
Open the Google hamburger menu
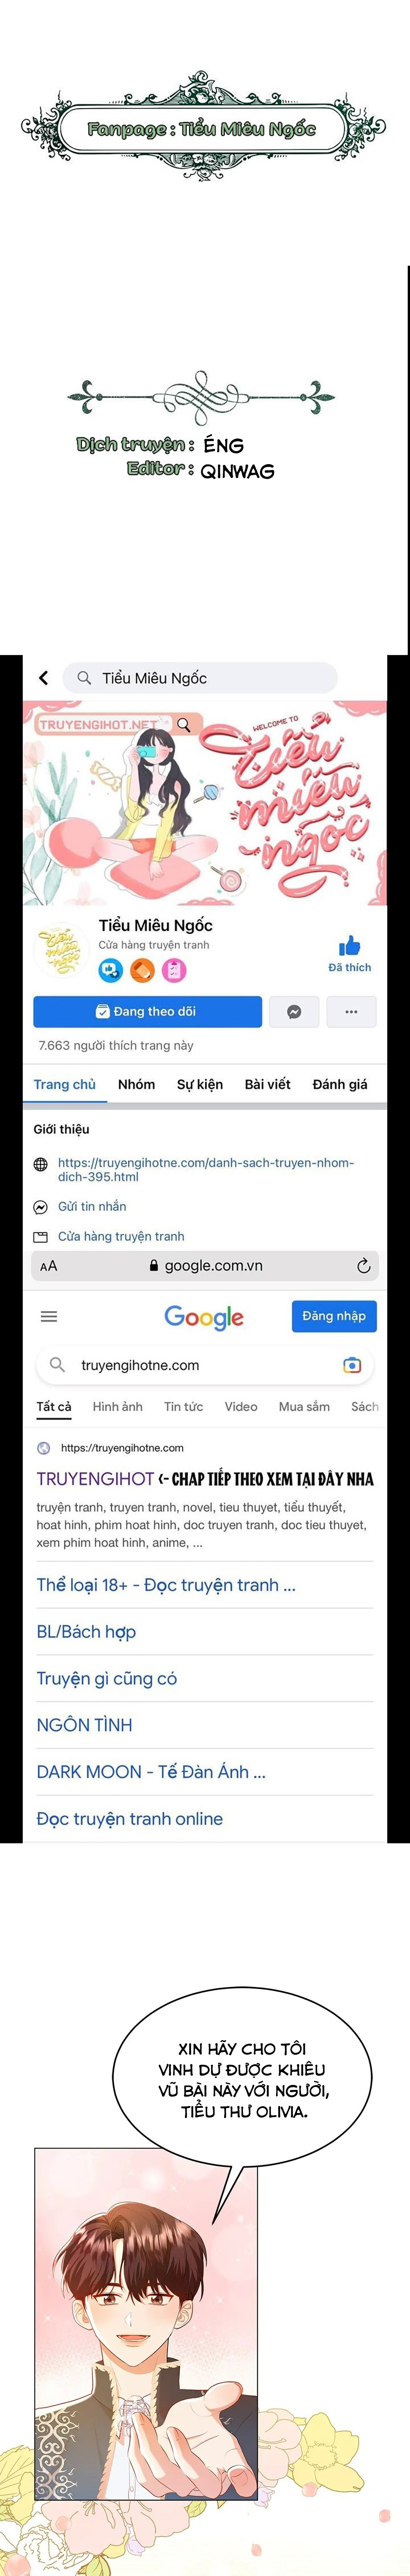point(49,1316)
